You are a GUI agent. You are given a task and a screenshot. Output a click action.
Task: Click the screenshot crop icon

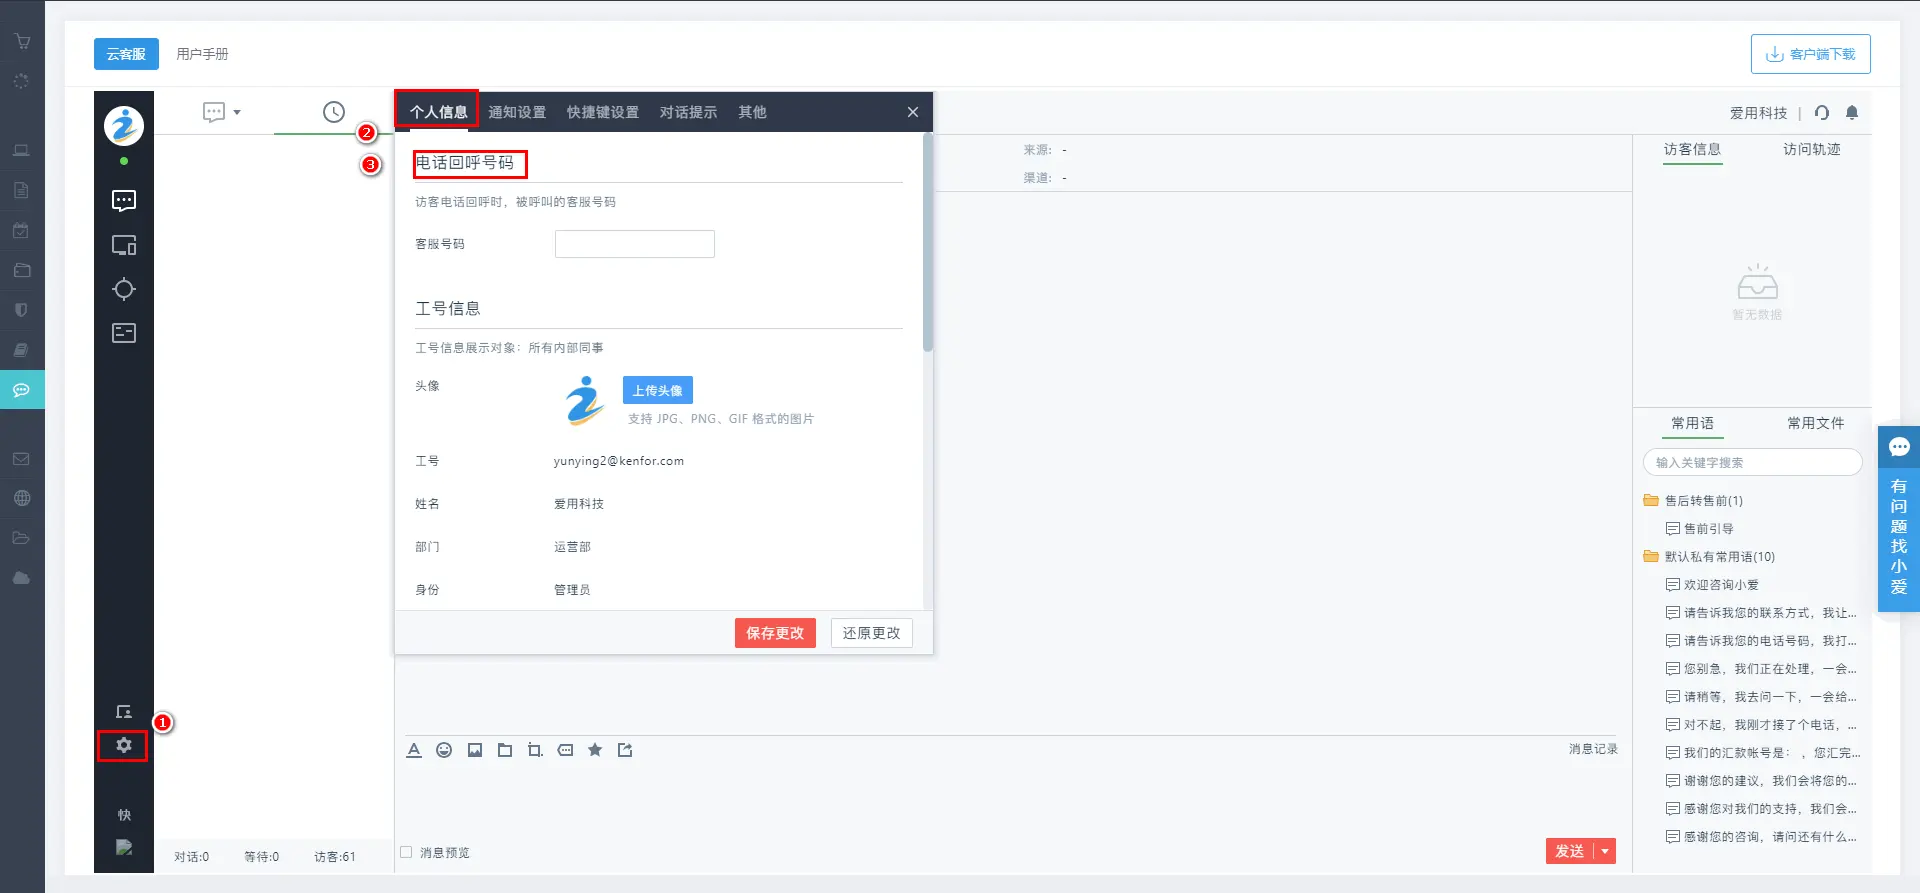pos(535,750)
